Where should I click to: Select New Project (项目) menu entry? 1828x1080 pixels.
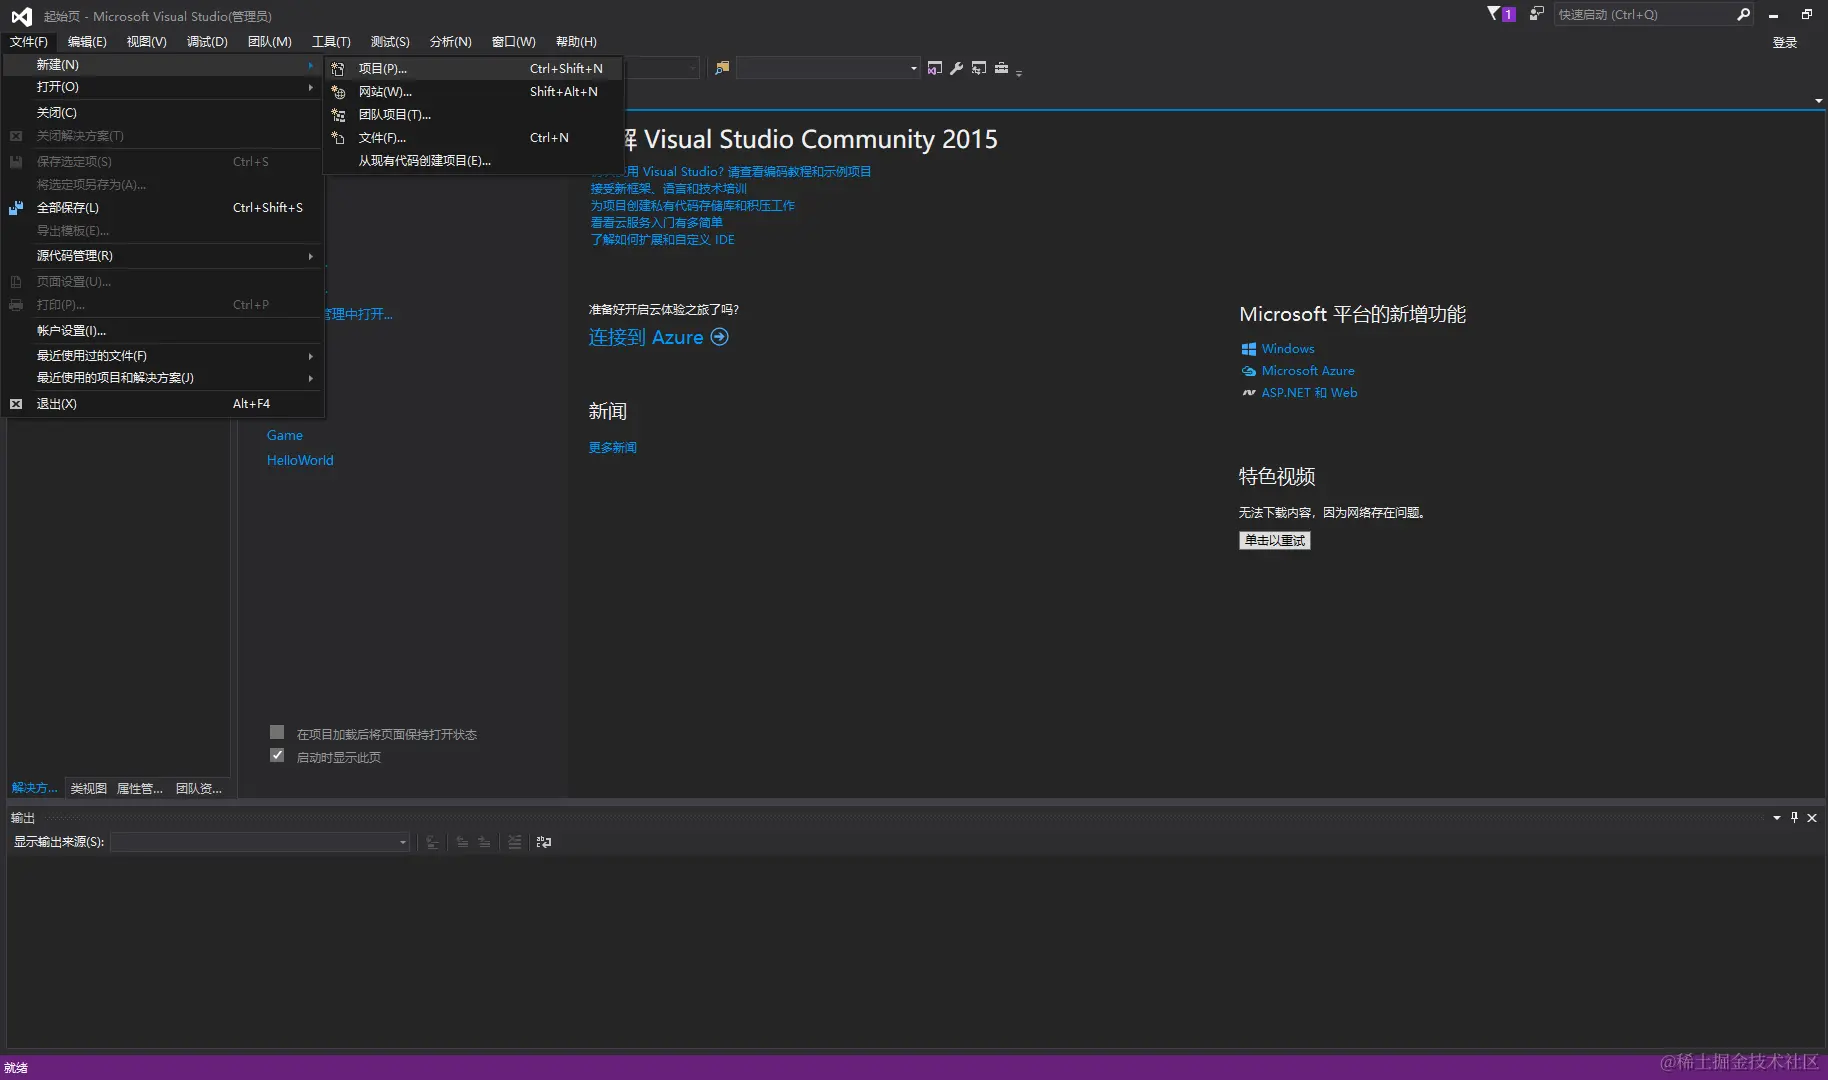473,69
